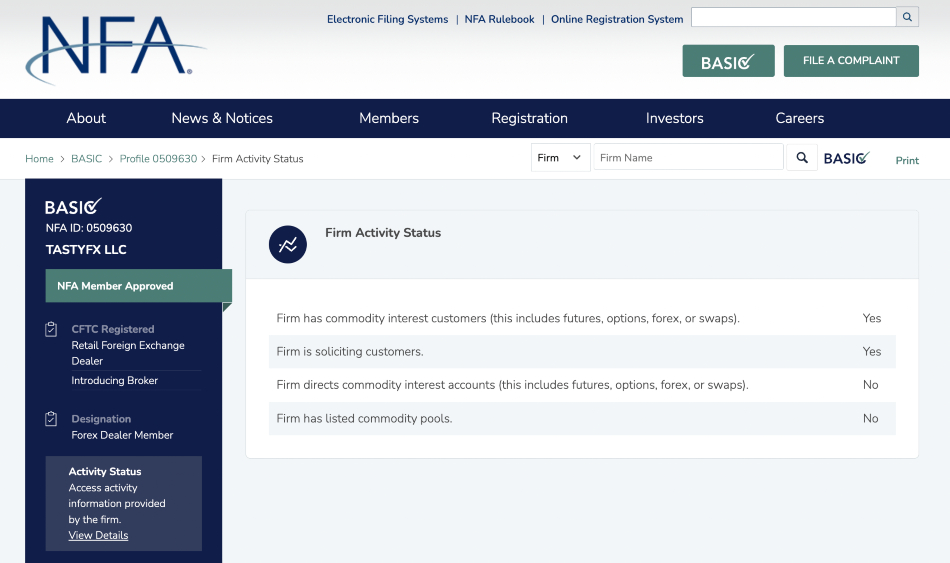Open the Online Registration System link

pos(617,19)
